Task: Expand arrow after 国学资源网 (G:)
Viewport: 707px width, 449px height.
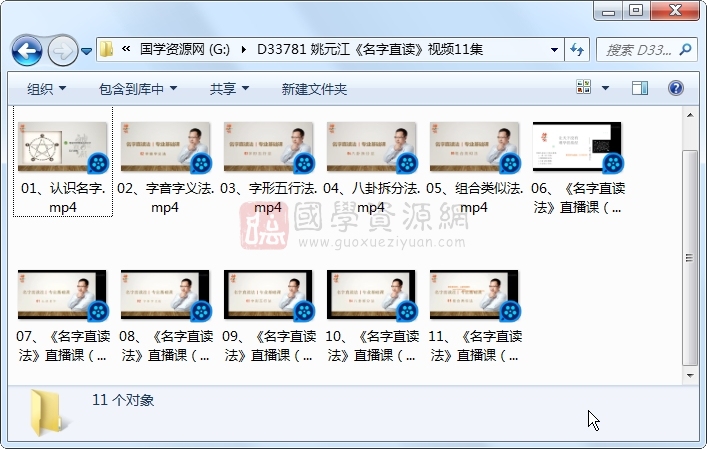Action: point(243,49)
